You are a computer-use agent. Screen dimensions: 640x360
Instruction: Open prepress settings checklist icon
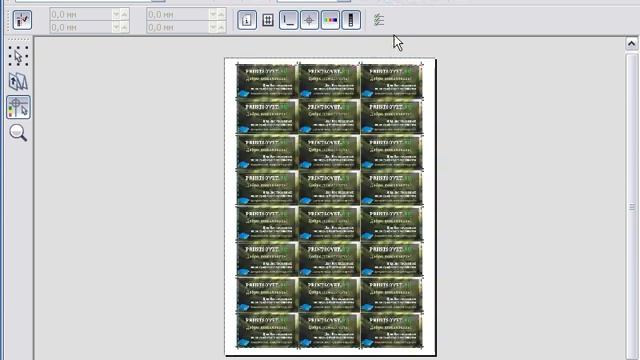(379, 20)
